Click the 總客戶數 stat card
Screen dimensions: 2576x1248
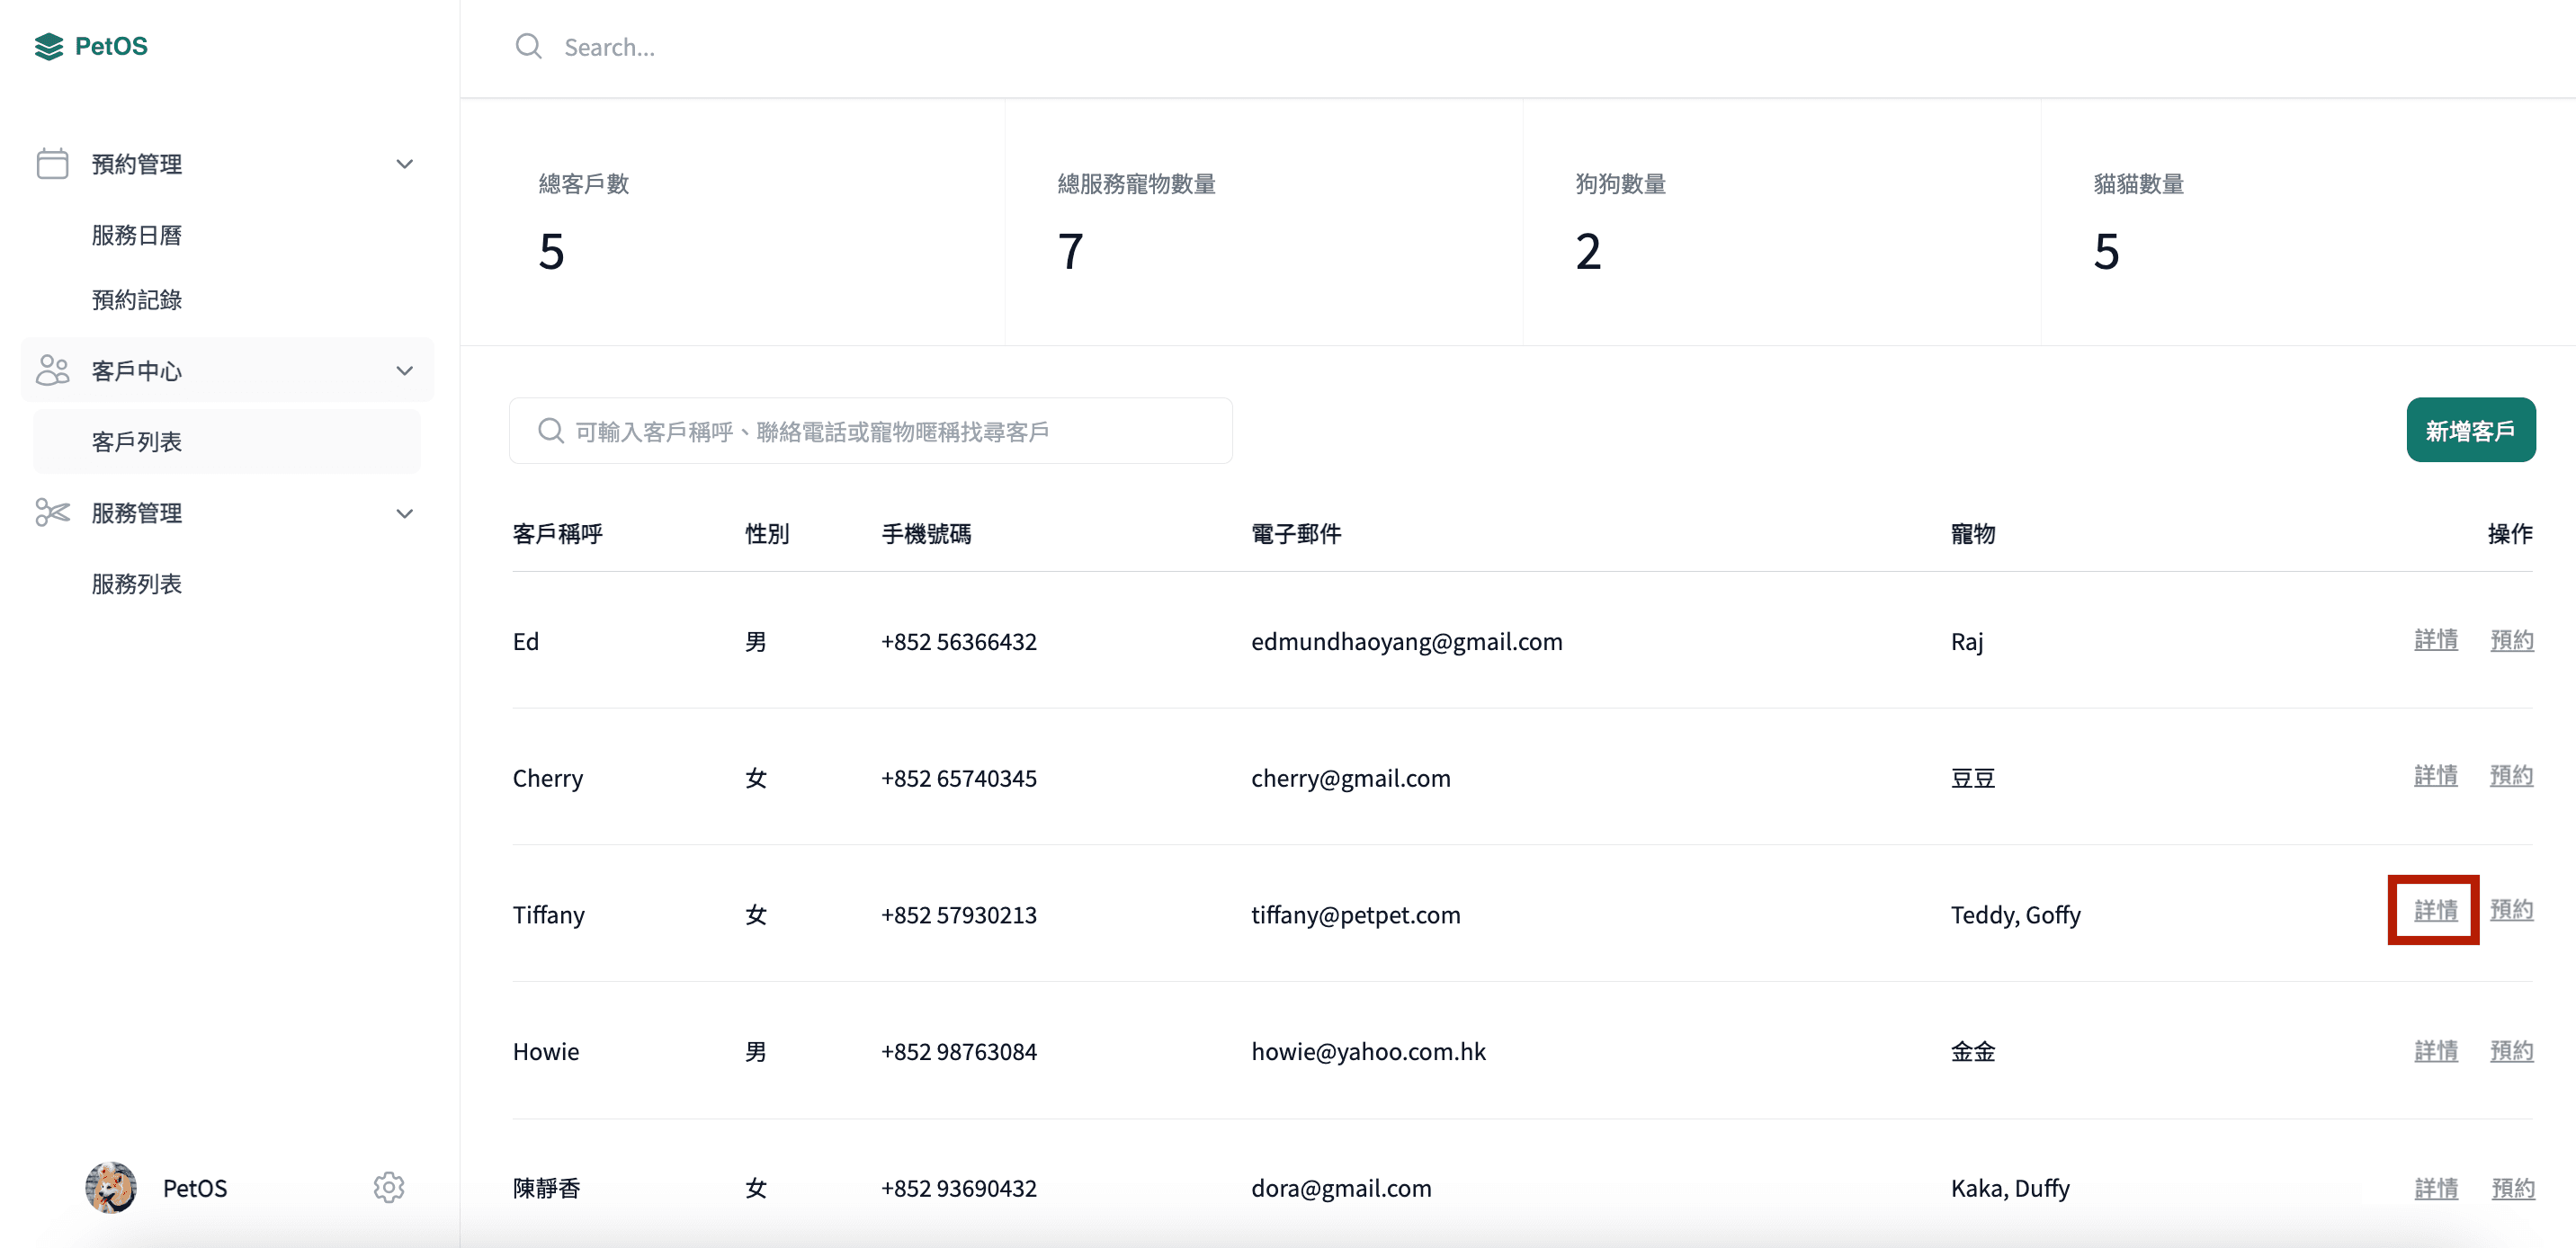[732, 222]
